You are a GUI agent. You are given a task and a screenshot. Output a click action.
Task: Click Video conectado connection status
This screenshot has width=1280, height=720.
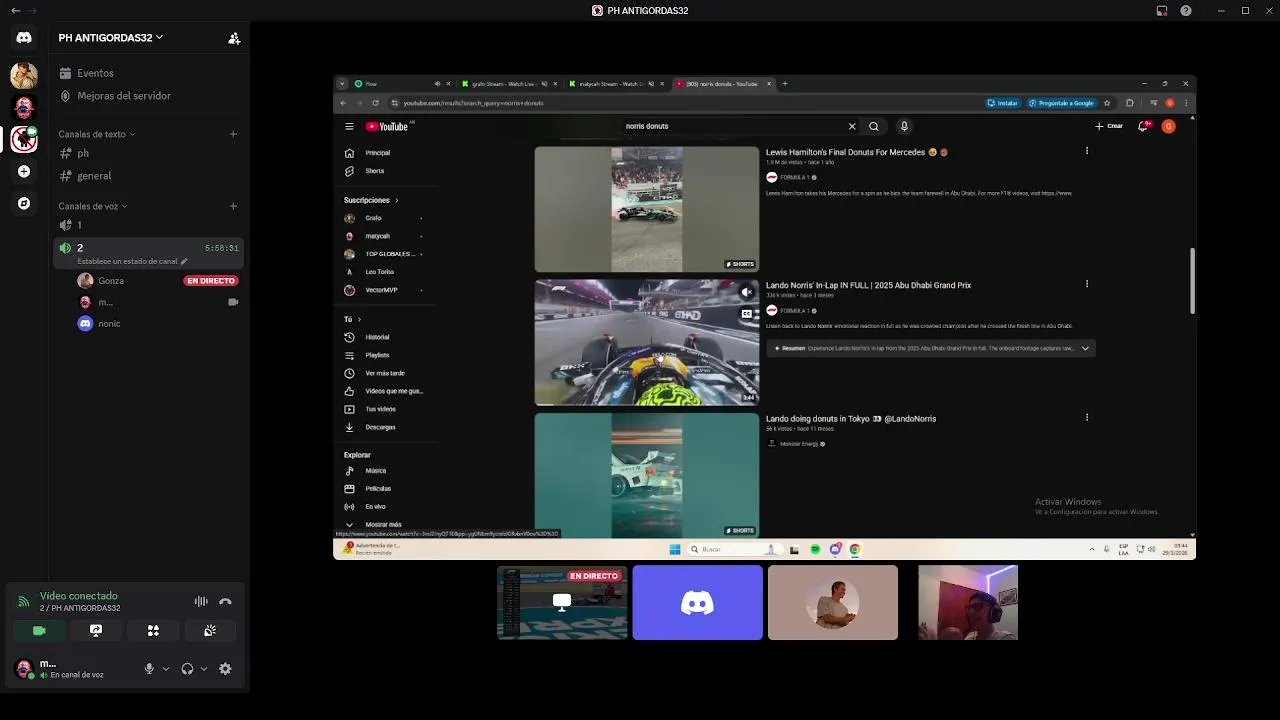point(79,596)
